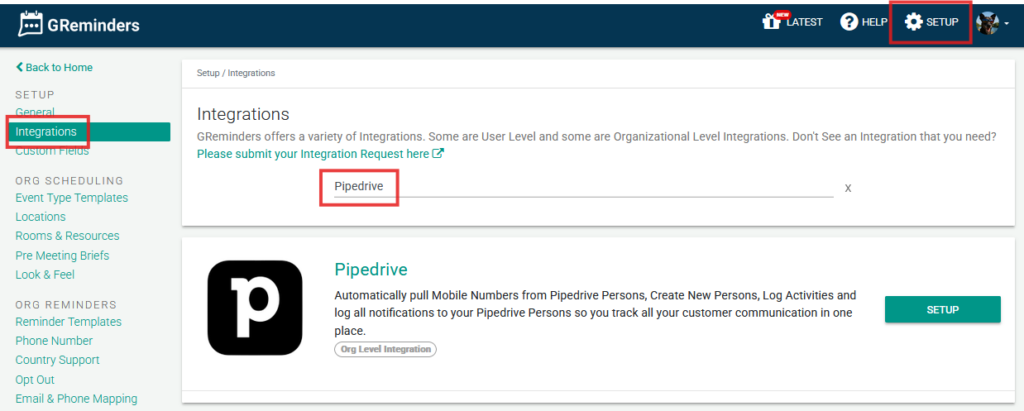Viewport: 1024px width, 411px height.
Task: Open Look & Feel settings
Action: (x=45, y=275)
